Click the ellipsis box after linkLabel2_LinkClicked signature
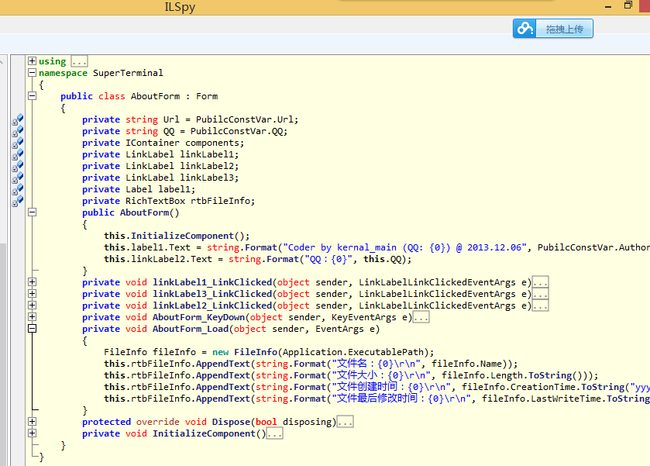The width and height of the screenshot is (650, 466). tap(541, 305)
